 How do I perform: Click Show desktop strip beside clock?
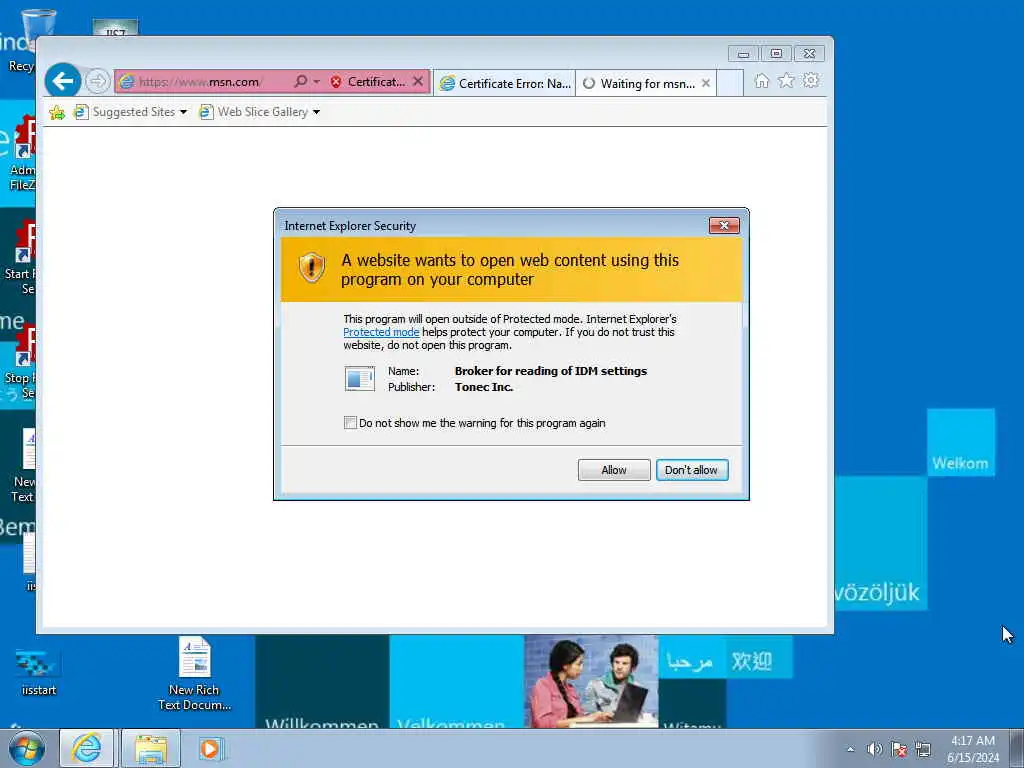point(1017,749)
